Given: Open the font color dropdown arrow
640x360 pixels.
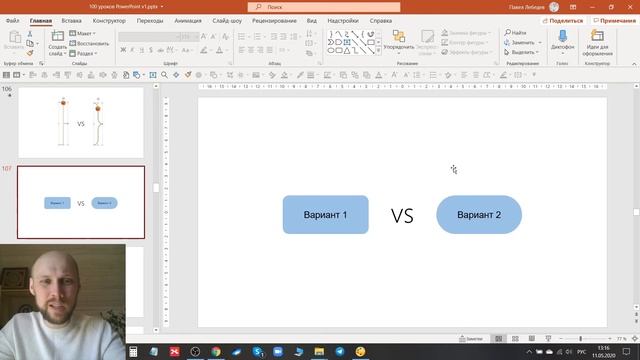Looking at the screenshot, I should pos(227,50).
